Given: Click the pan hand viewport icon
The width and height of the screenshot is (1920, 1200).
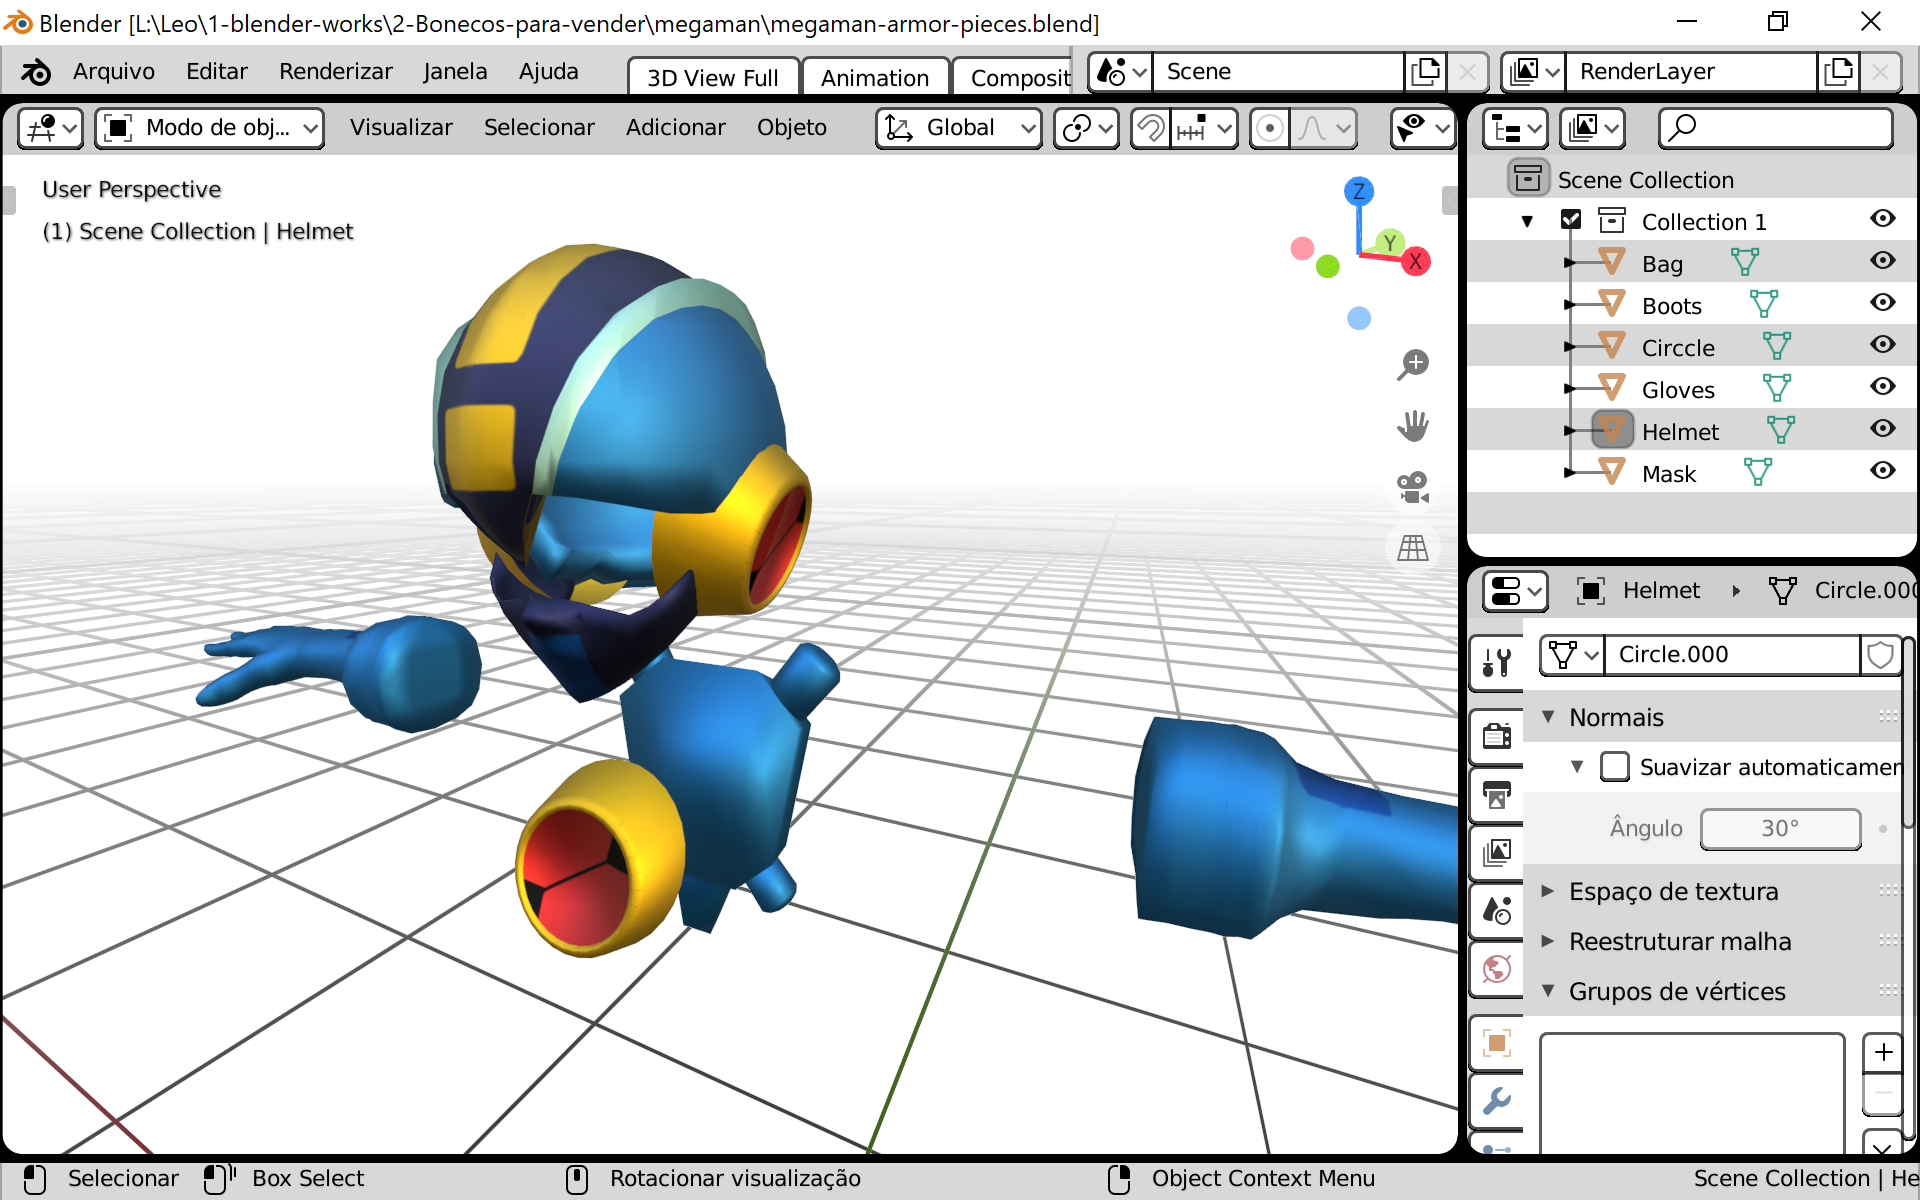Looking at the screenshot, I should click(1413, 426).
